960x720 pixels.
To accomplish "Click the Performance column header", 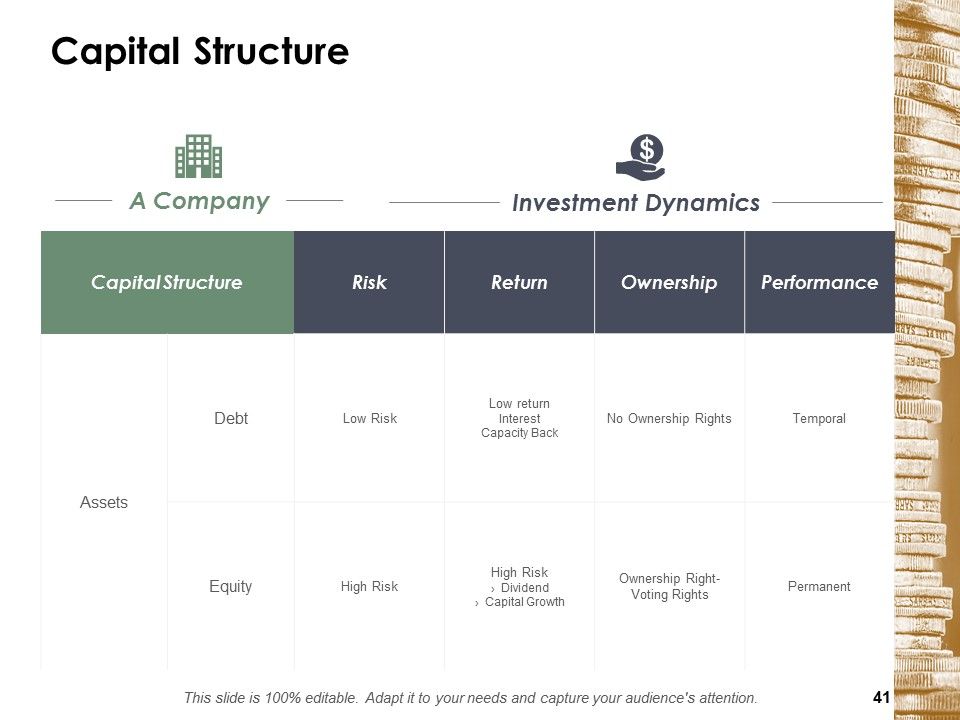I will click(820, 282).
